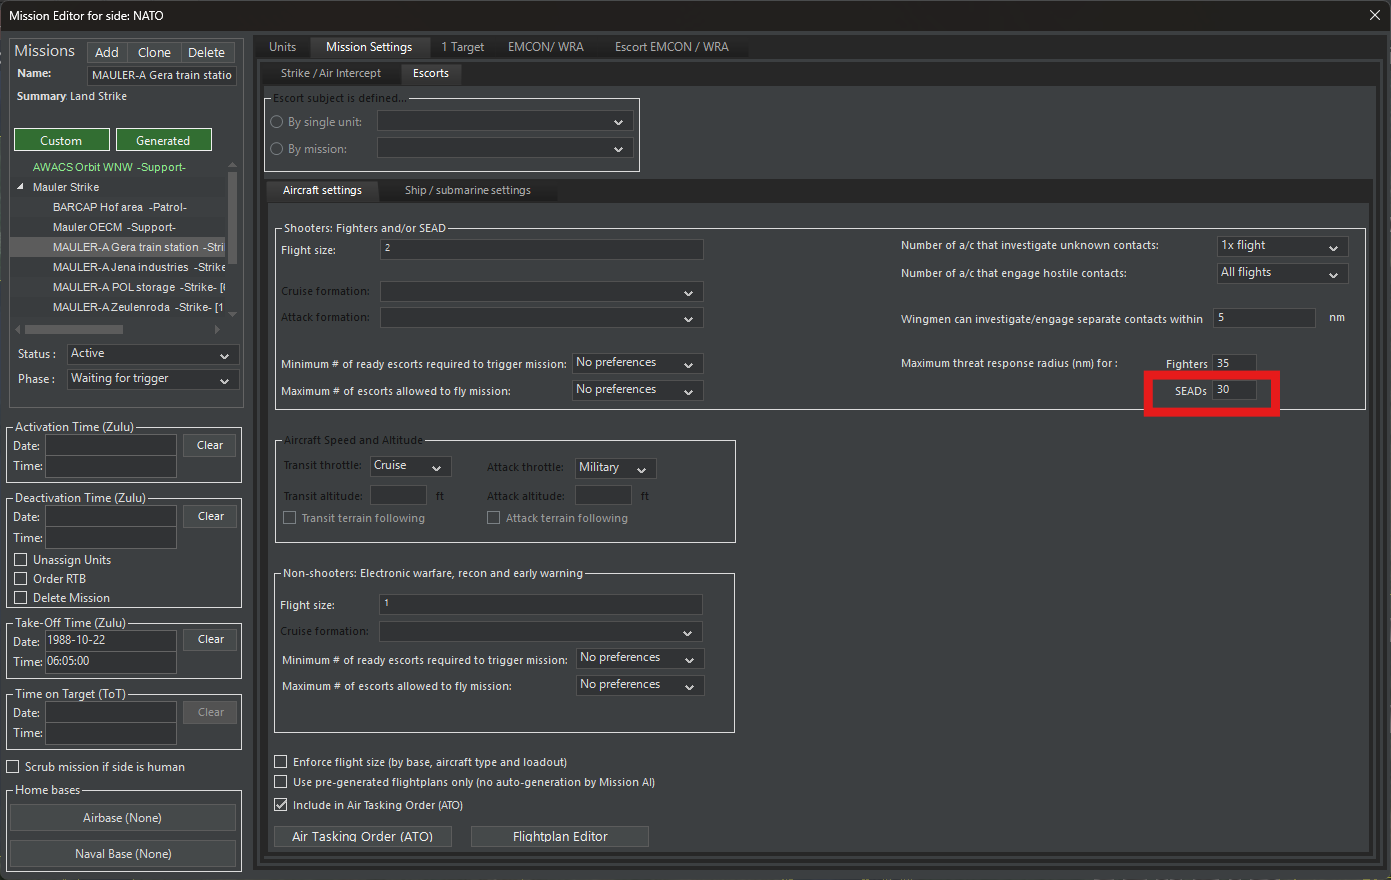Enable the Unassign Units checkbox
Viewport: 1391px width, 880px height.
[21, 560]
